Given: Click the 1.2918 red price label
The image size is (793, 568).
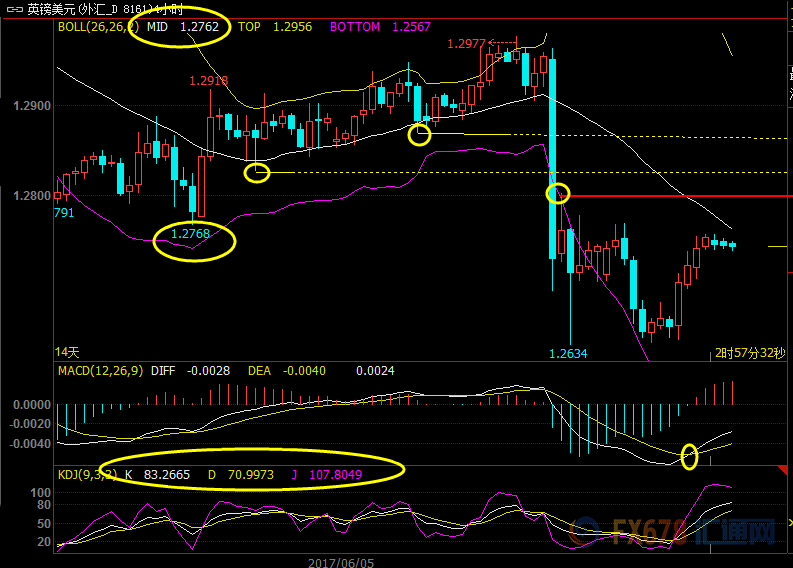Looking at the screenshot, I should point(208,80).
